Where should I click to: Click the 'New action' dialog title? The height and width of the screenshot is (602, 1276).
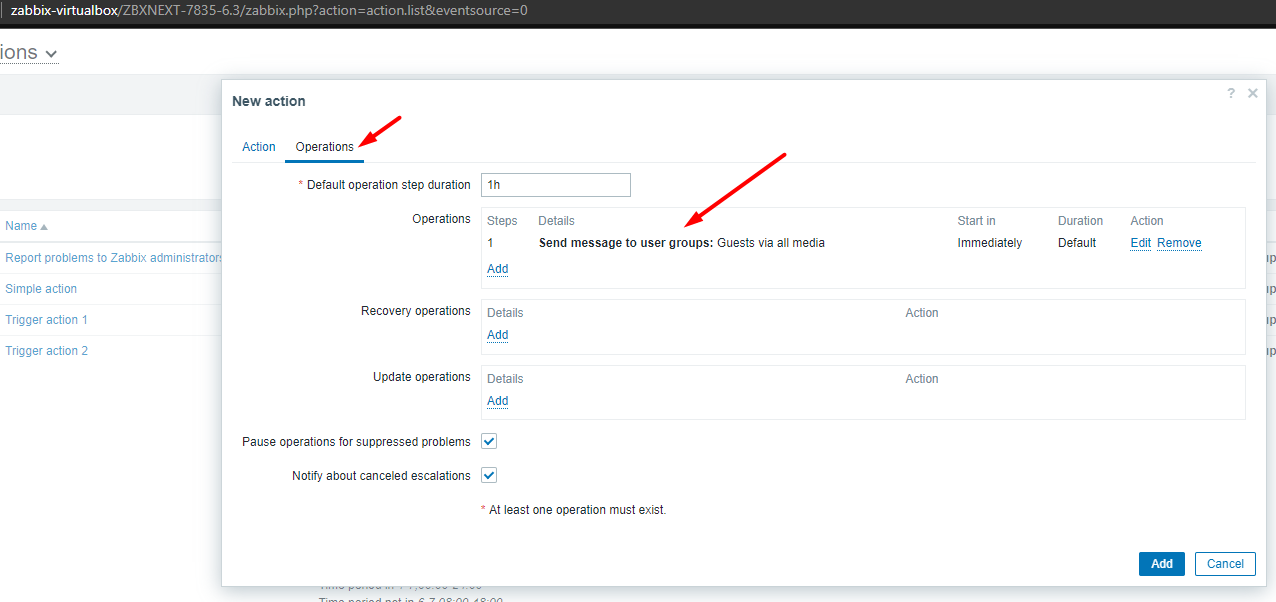269,101
